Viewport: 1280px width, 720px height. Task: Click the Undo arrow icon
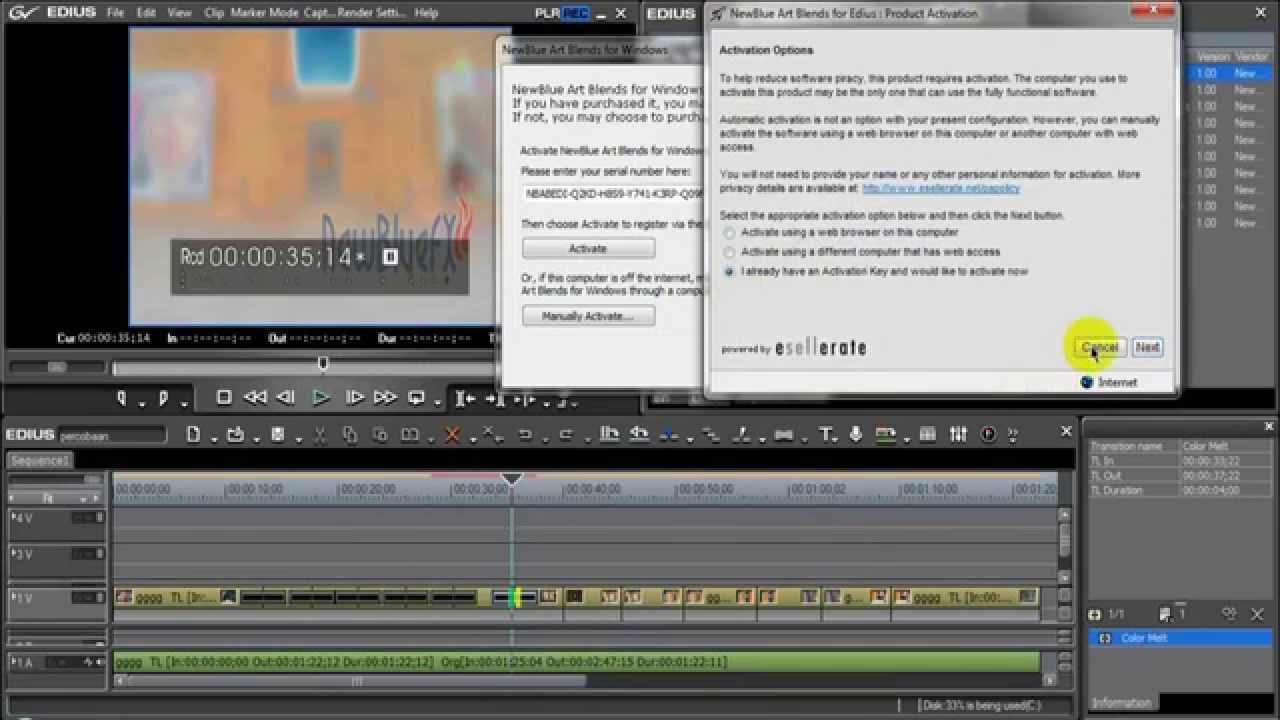pos(524,434)
